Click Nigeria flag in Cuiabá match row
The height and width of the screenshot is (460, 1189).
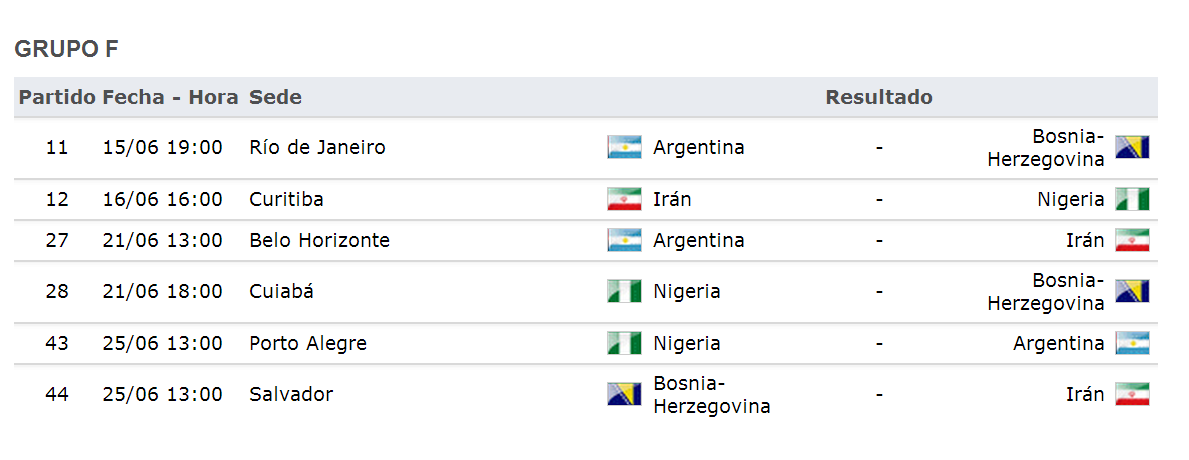click(x=624, y=291)
